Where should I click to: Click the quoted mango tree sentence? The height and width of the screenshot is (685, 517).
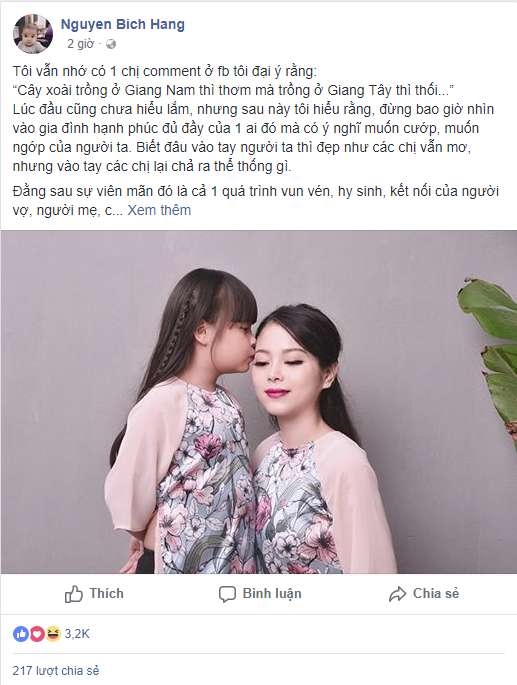click(x=233, y=90)
